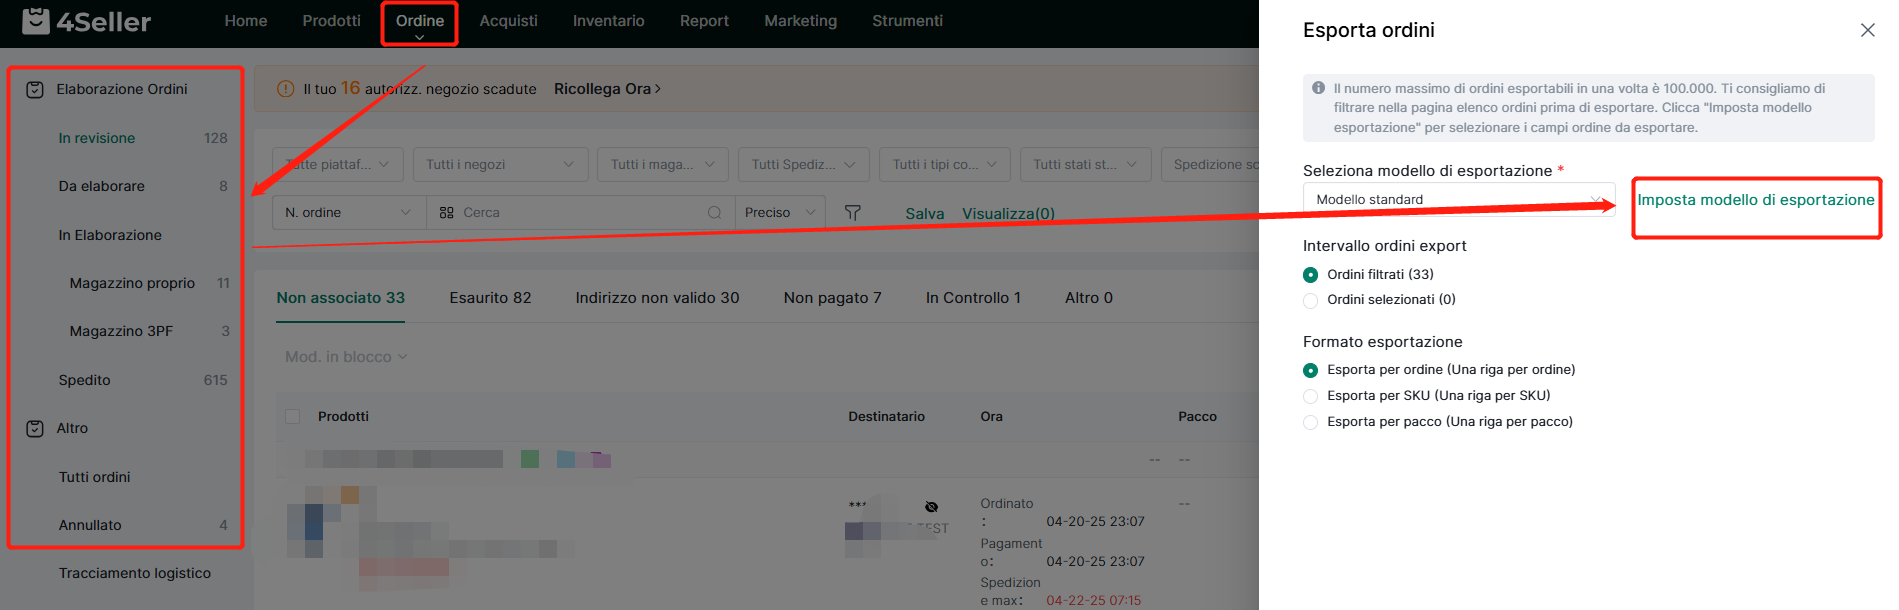Open the Tutti i negozi dropdown

coord(499,164)
